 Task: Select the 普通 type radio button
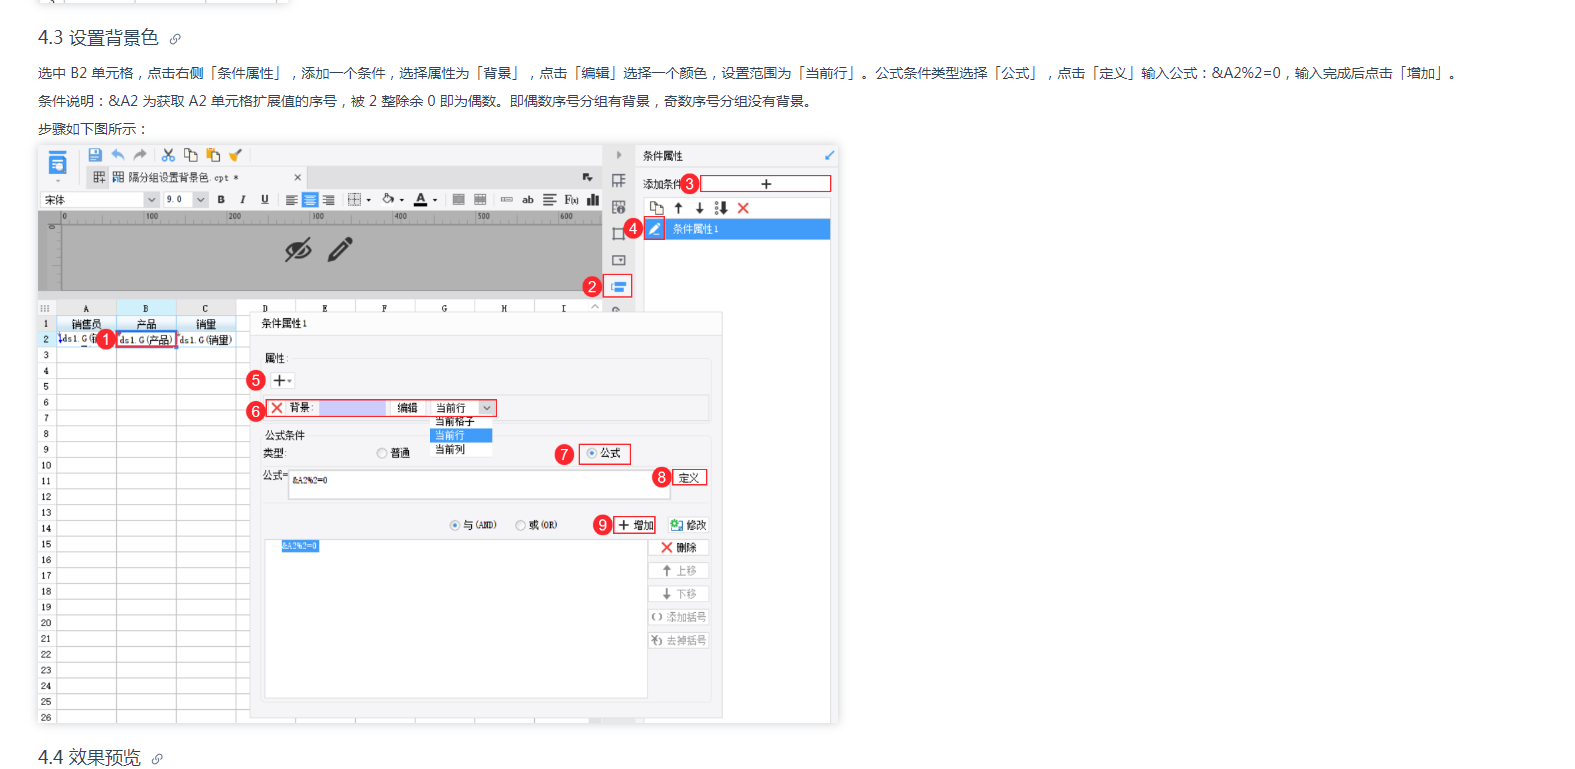tap(382, 453)
